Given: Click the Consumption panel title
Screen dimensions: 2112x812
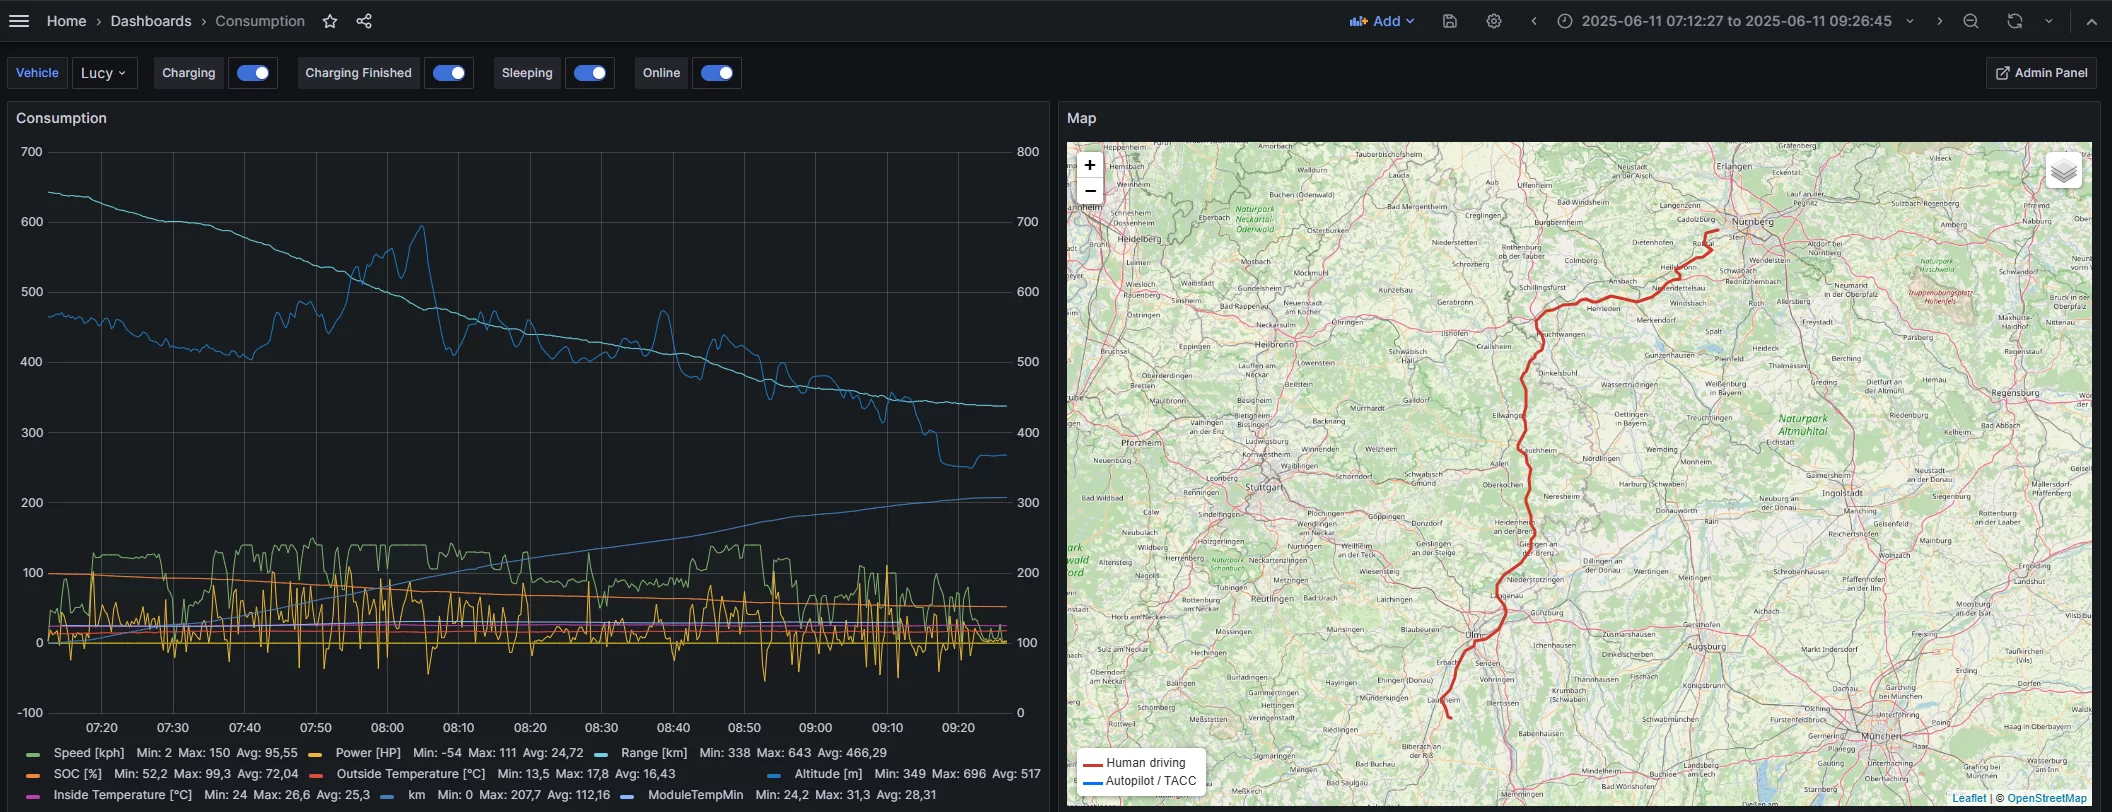Looking at the screenshot, I should point(61,118).
